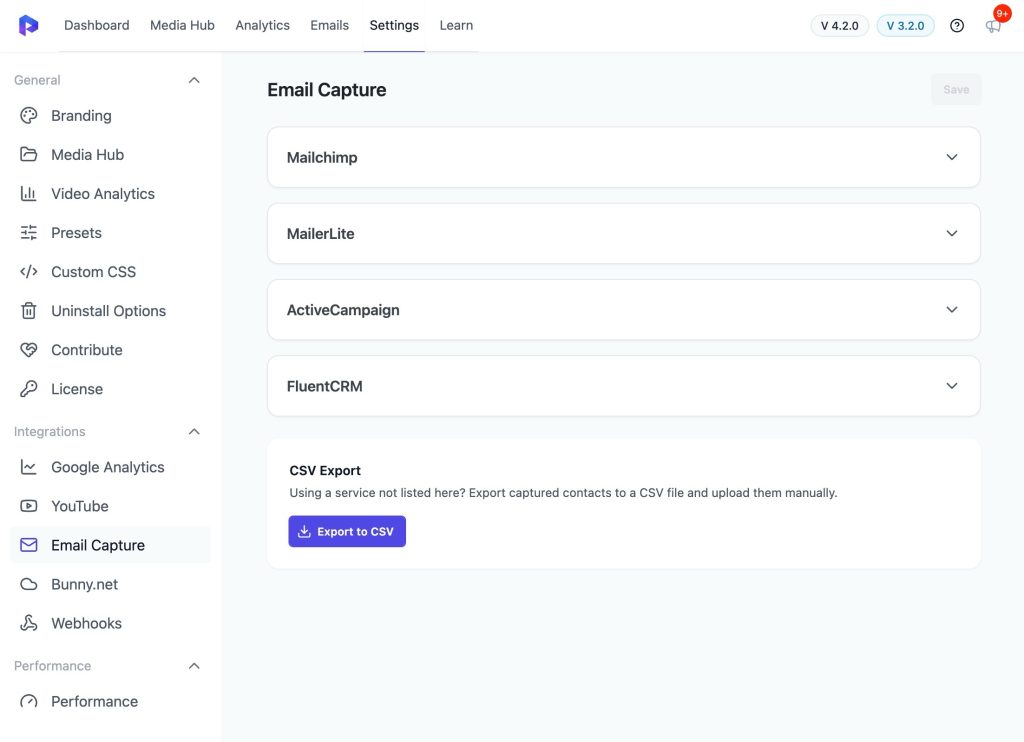Click the CSV export description text
Viewport: 1024px width, 742px height.
coord(563,492)
